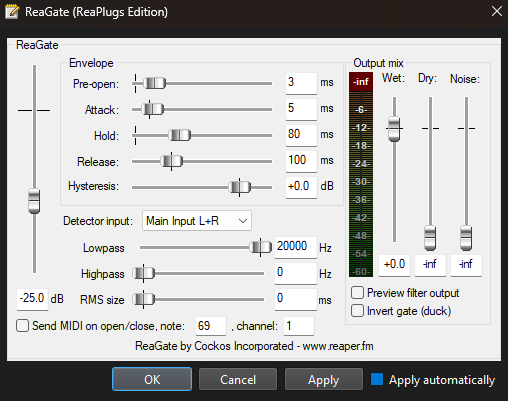
Task: Enable Send MIDI on open/close checkbox
Action: pyautogui.click(x=22, y=325)
